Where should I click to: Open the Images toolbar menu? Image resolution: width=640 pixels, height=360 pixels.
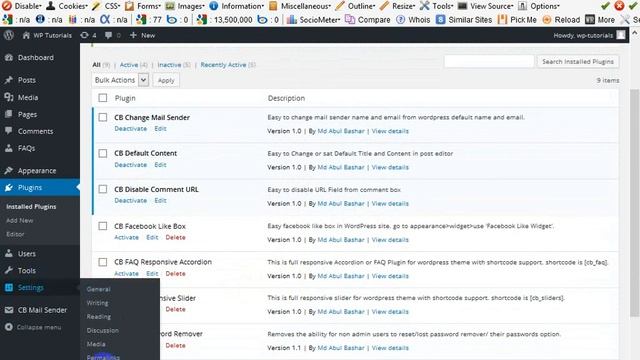185,6
